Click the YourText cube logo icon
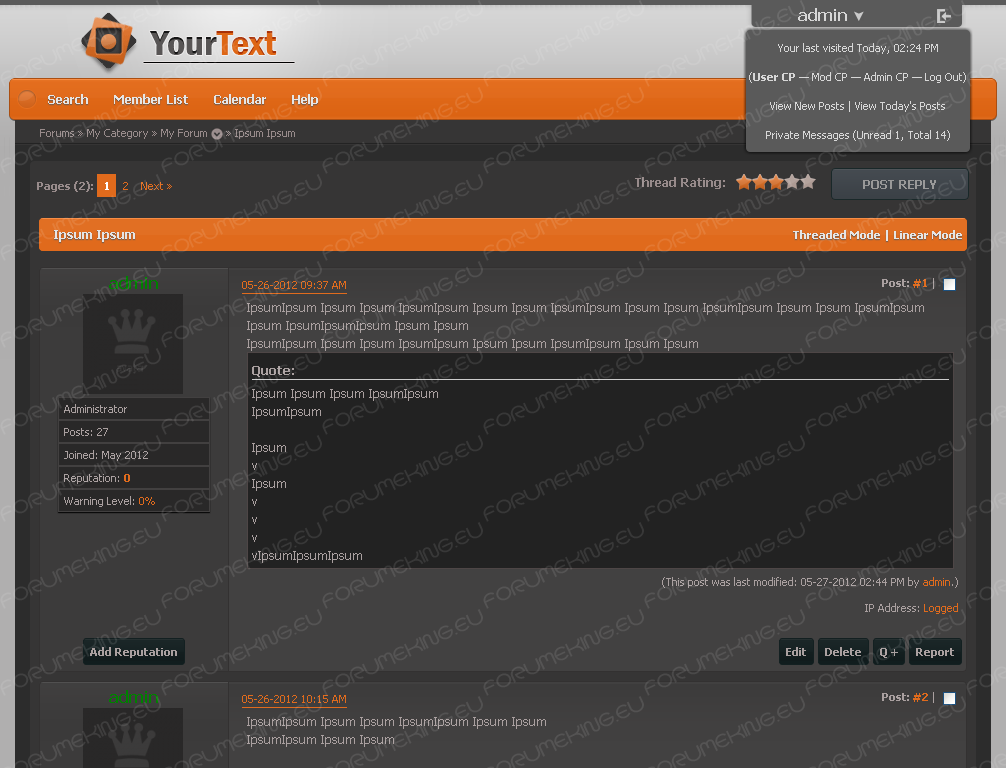1006x768 pixels. (x=108, y=42)
